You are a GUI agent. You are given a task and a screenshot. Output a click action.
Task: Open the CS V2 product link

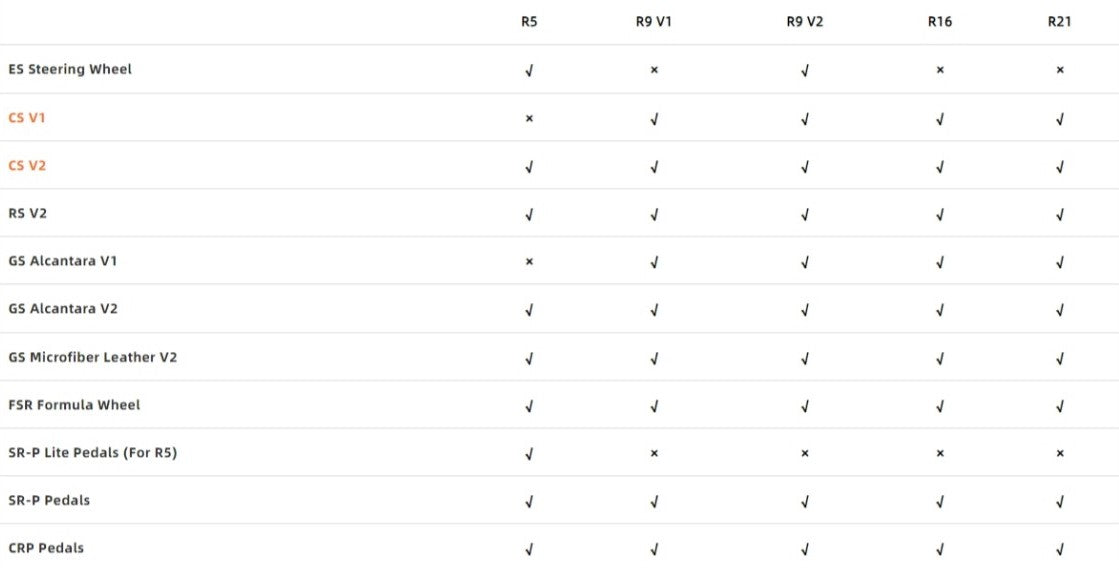[x=27, y=166]
